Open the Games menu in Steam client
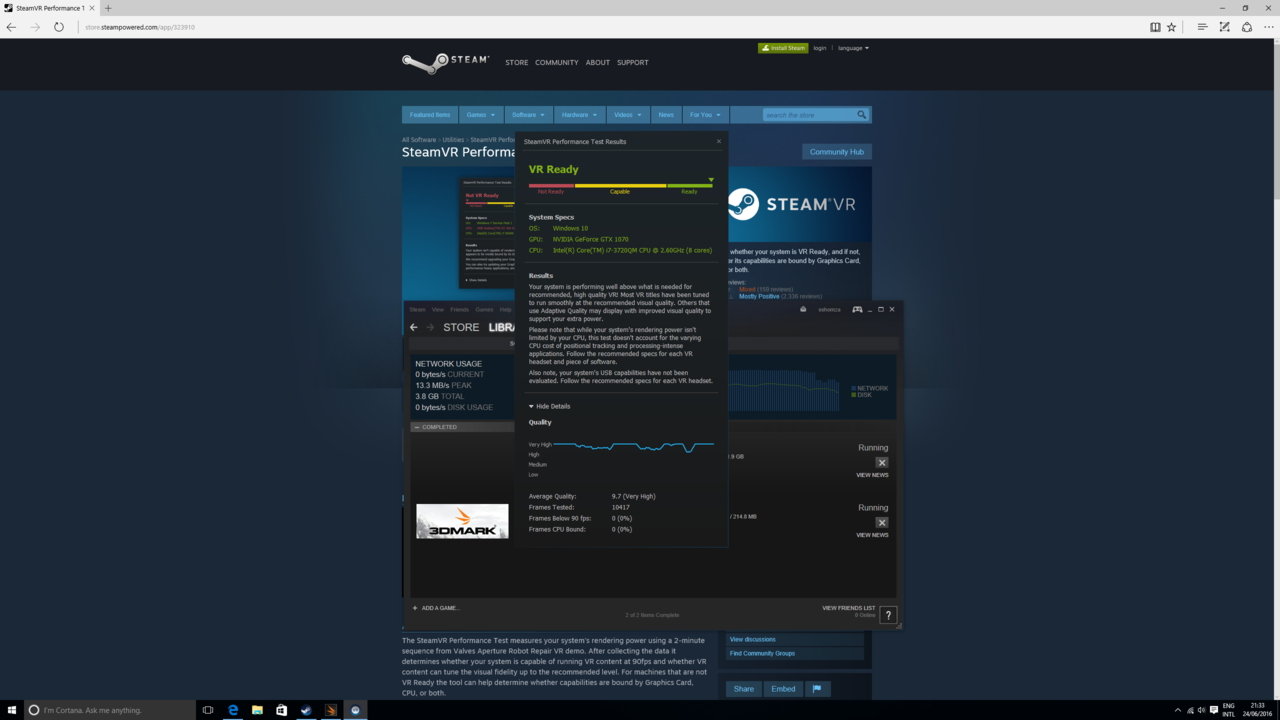Viewport: 1280px width, 720px height. (484, 310)
